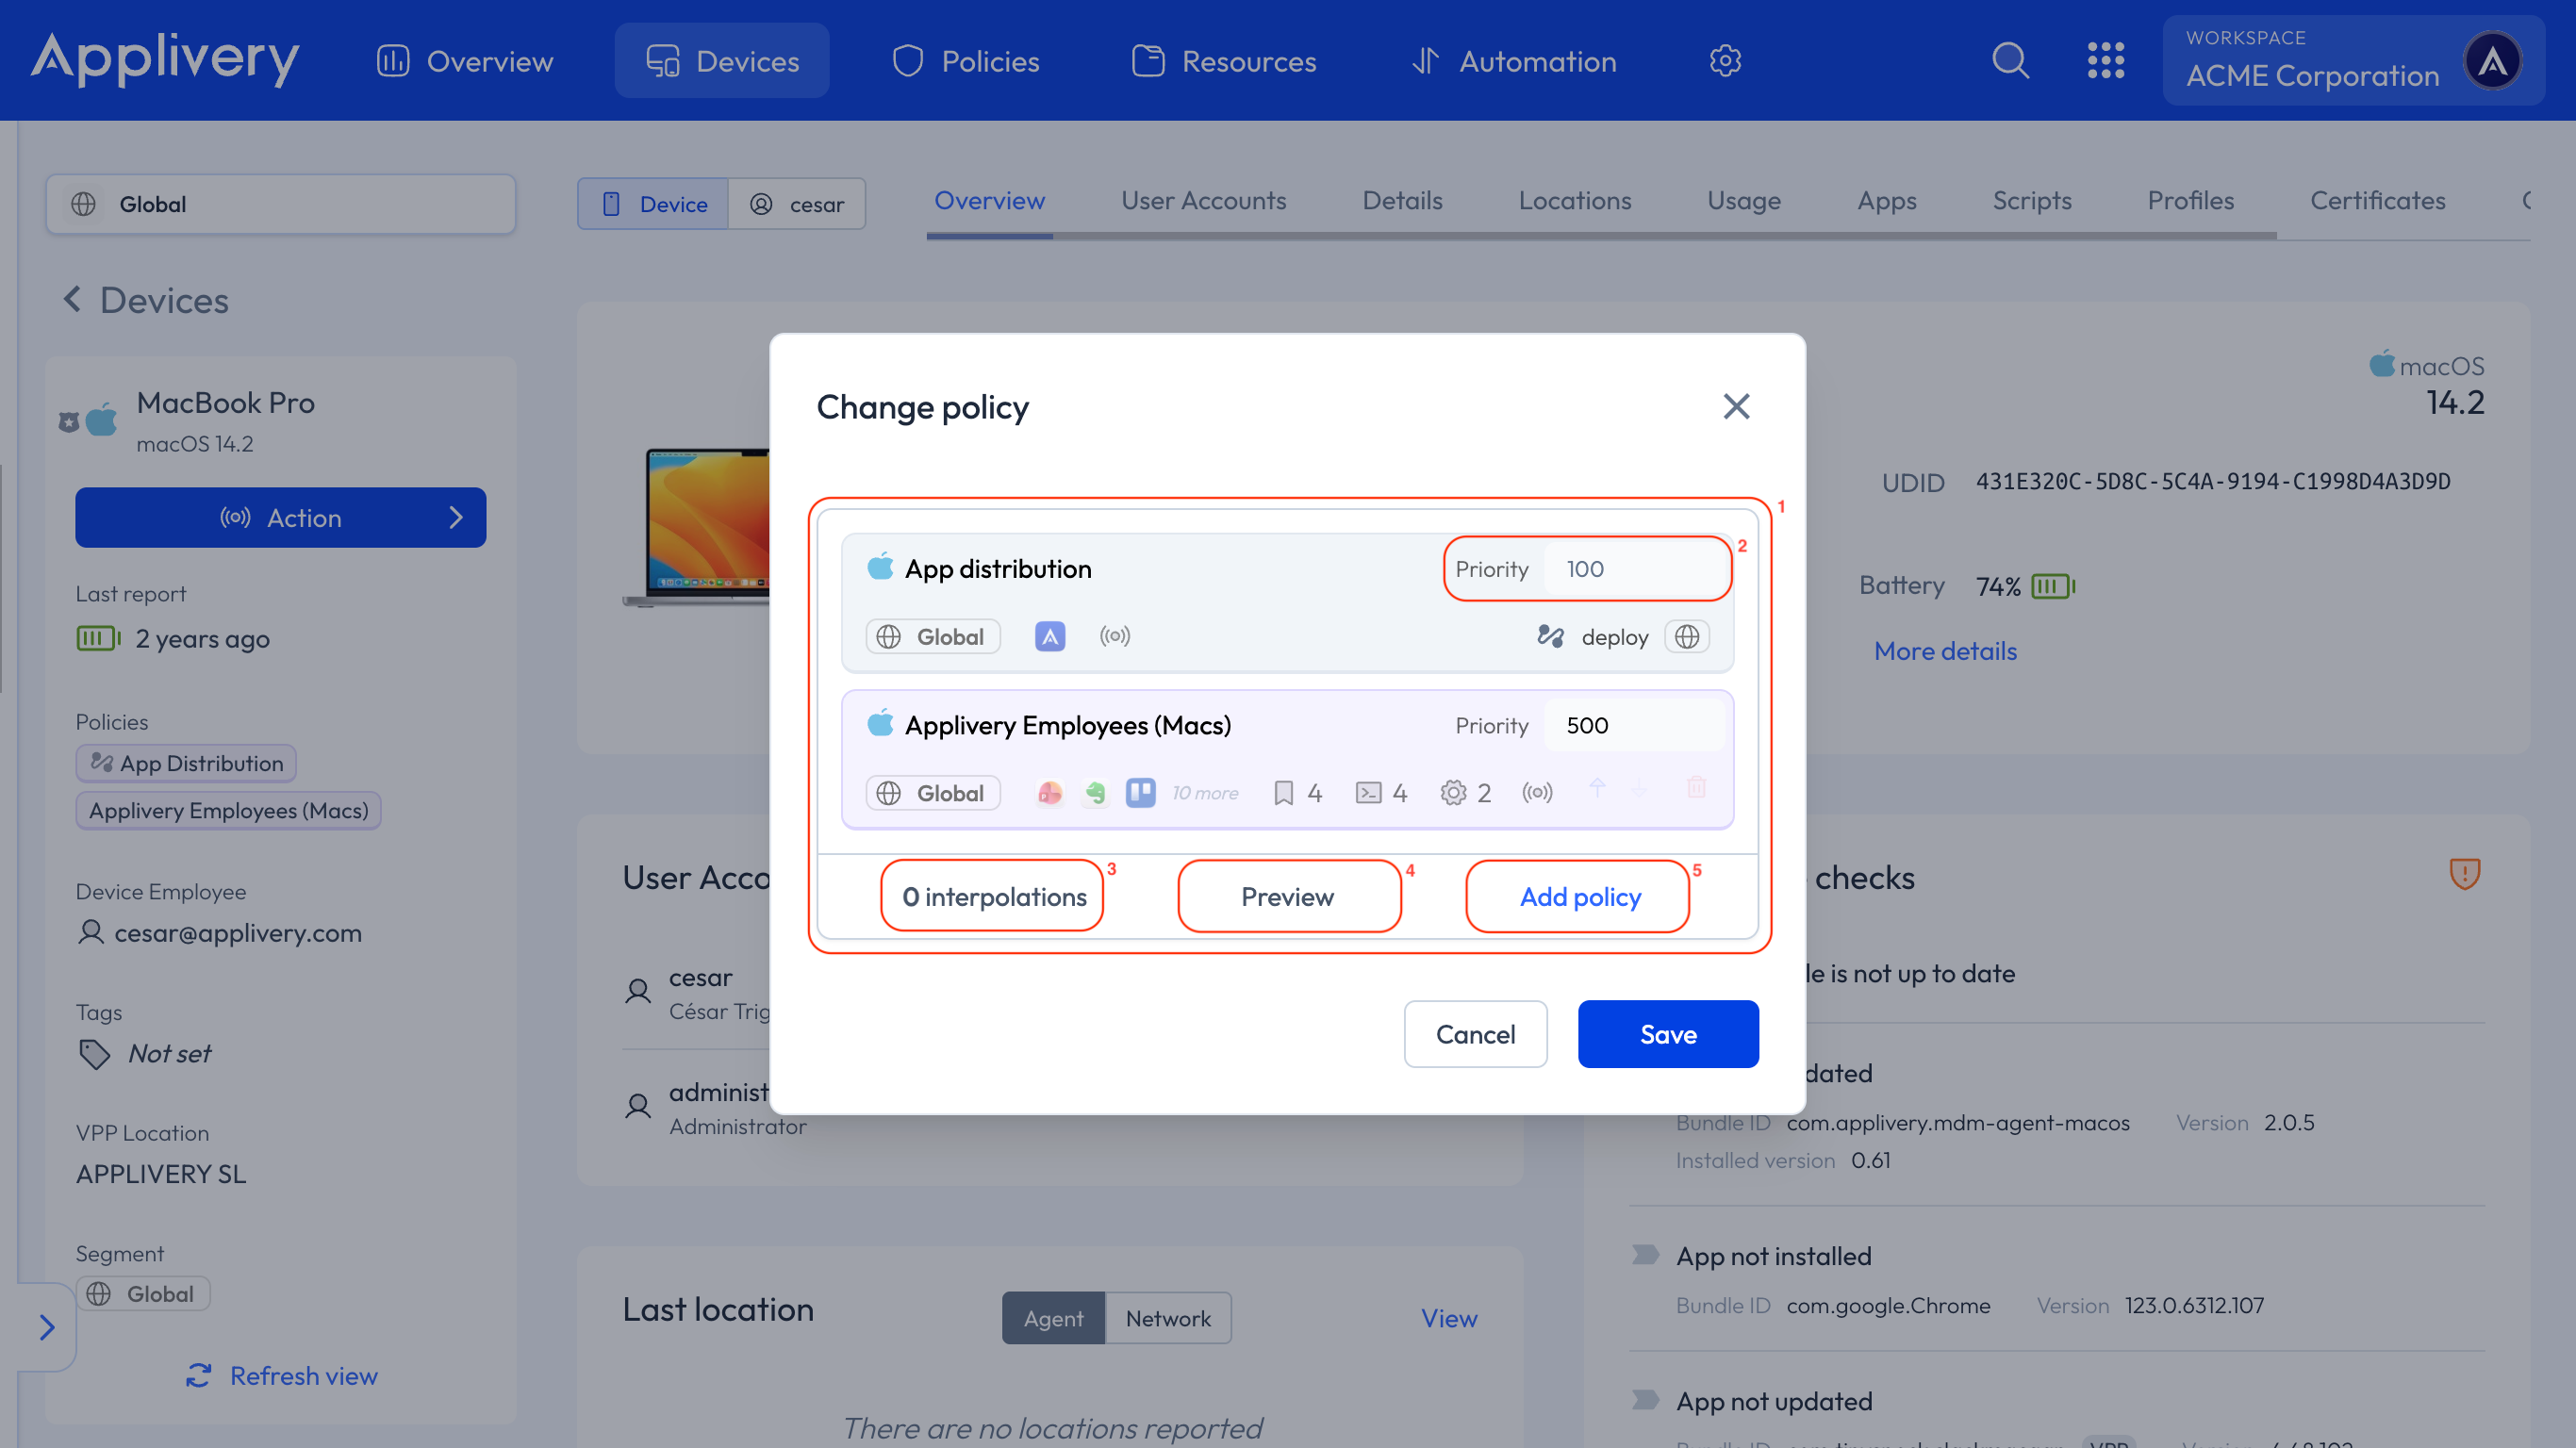Screen dimensions: 2576x1448
Task: Open the search magnifier in top bar
Action: 2010,61
